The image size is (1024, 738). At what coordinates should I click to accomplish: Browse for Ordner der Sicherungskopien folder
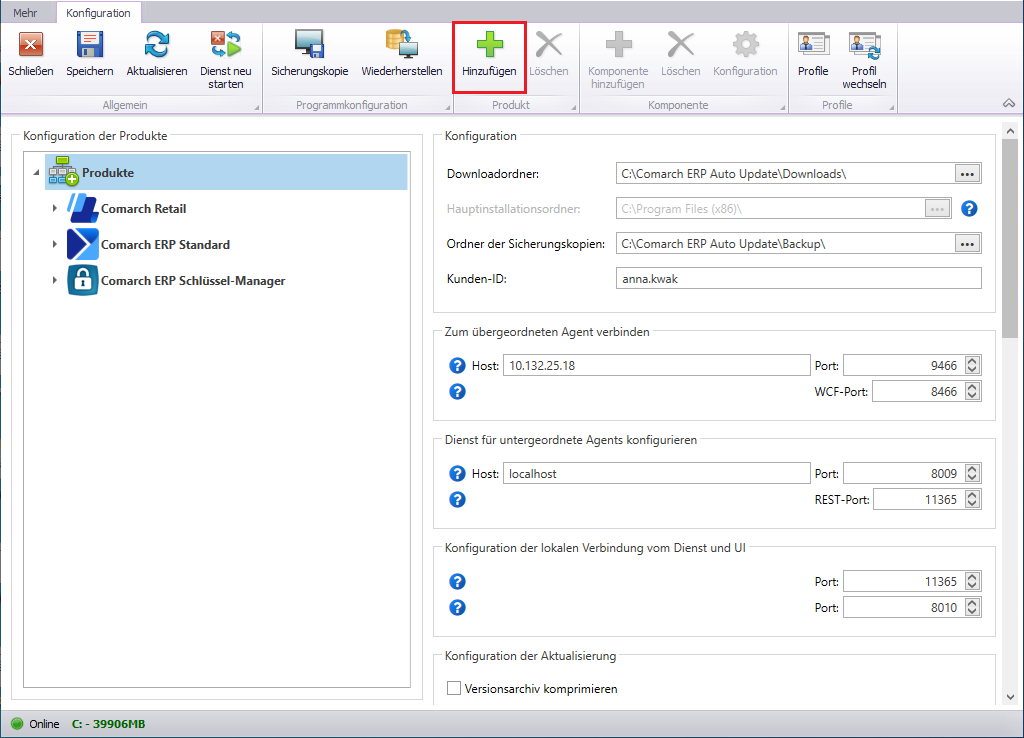[966, 243]
